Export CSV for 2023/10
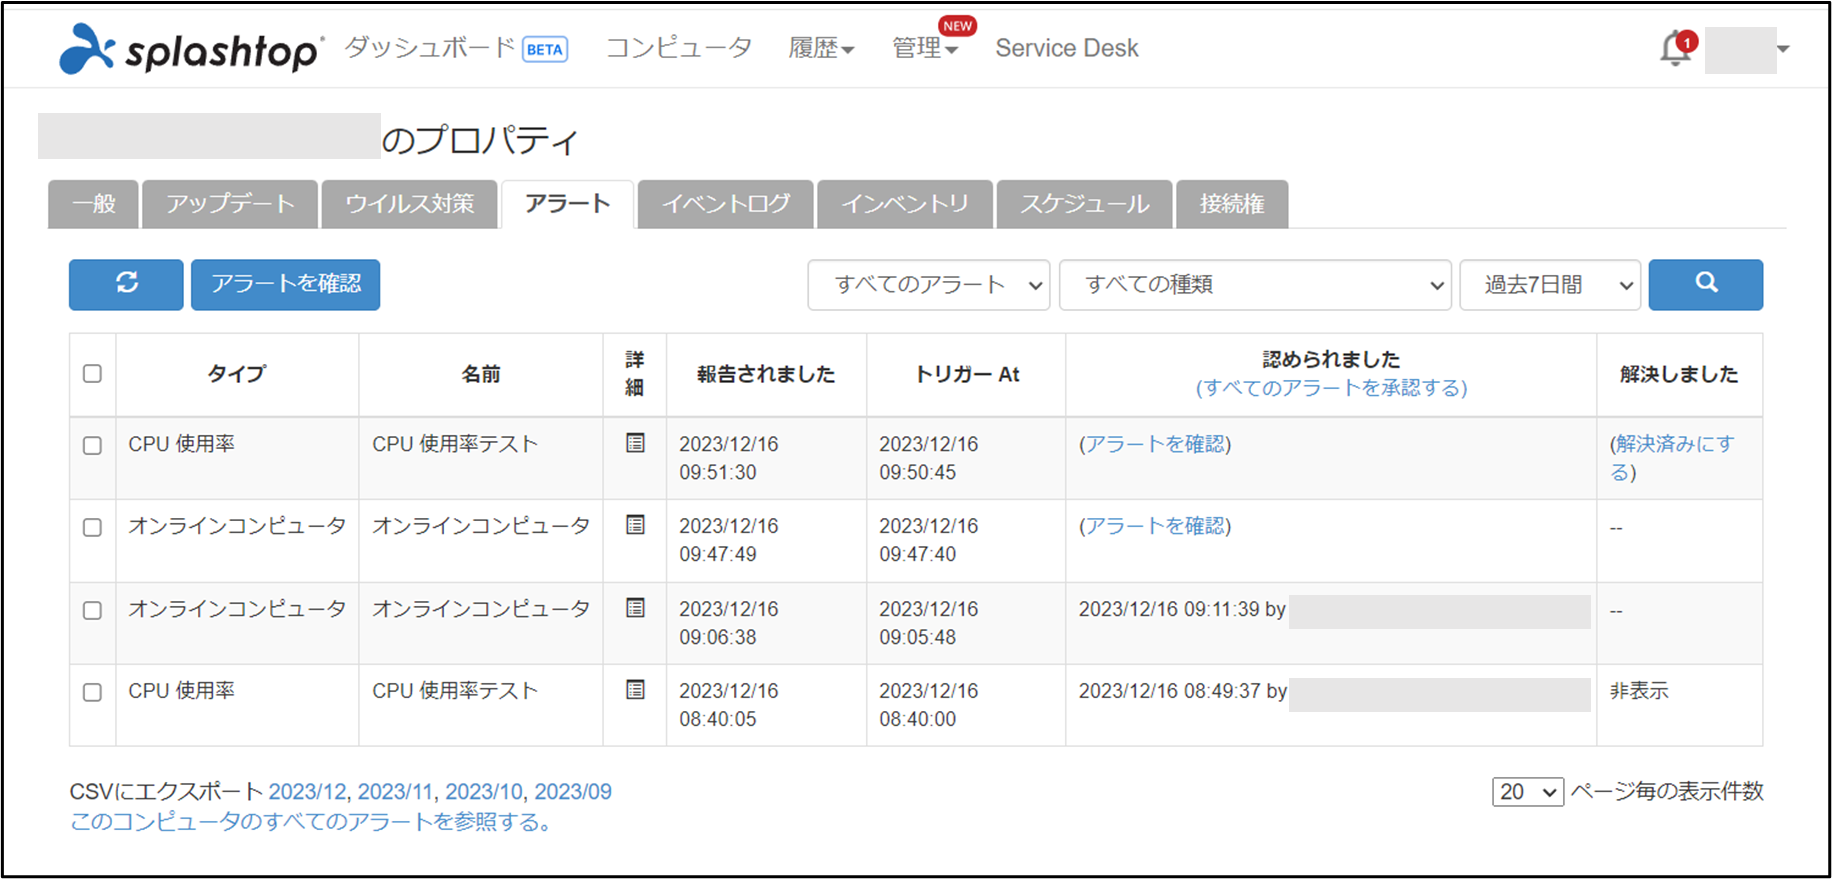1832x879 pixels. (484, 792)
